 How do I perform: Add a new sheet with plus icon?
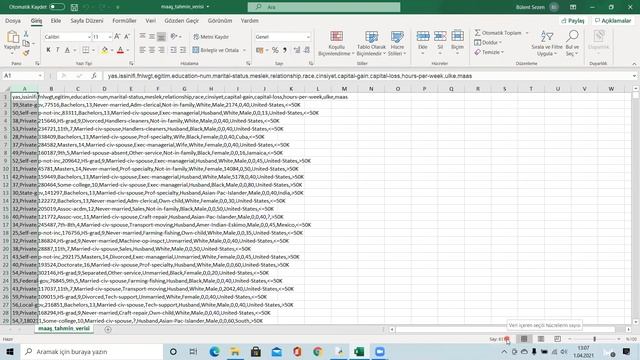point(108,329)
